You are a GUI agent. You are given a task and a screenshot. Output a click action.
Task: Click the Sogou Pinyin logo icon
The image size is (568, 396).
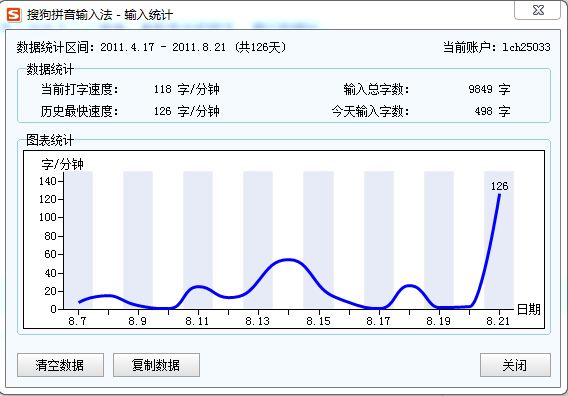pyautogui.click(x=14, y=15)
